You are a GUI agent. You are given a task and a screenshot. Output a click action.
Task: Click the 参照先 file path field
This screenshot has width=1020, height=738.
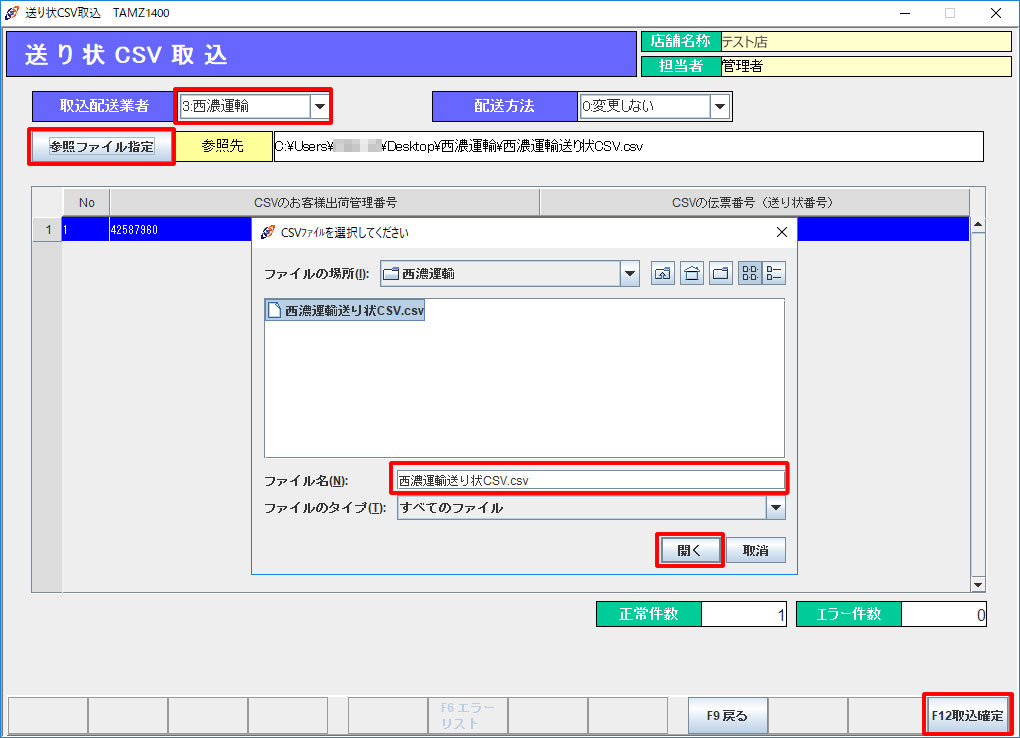click(x=628, y=146)
